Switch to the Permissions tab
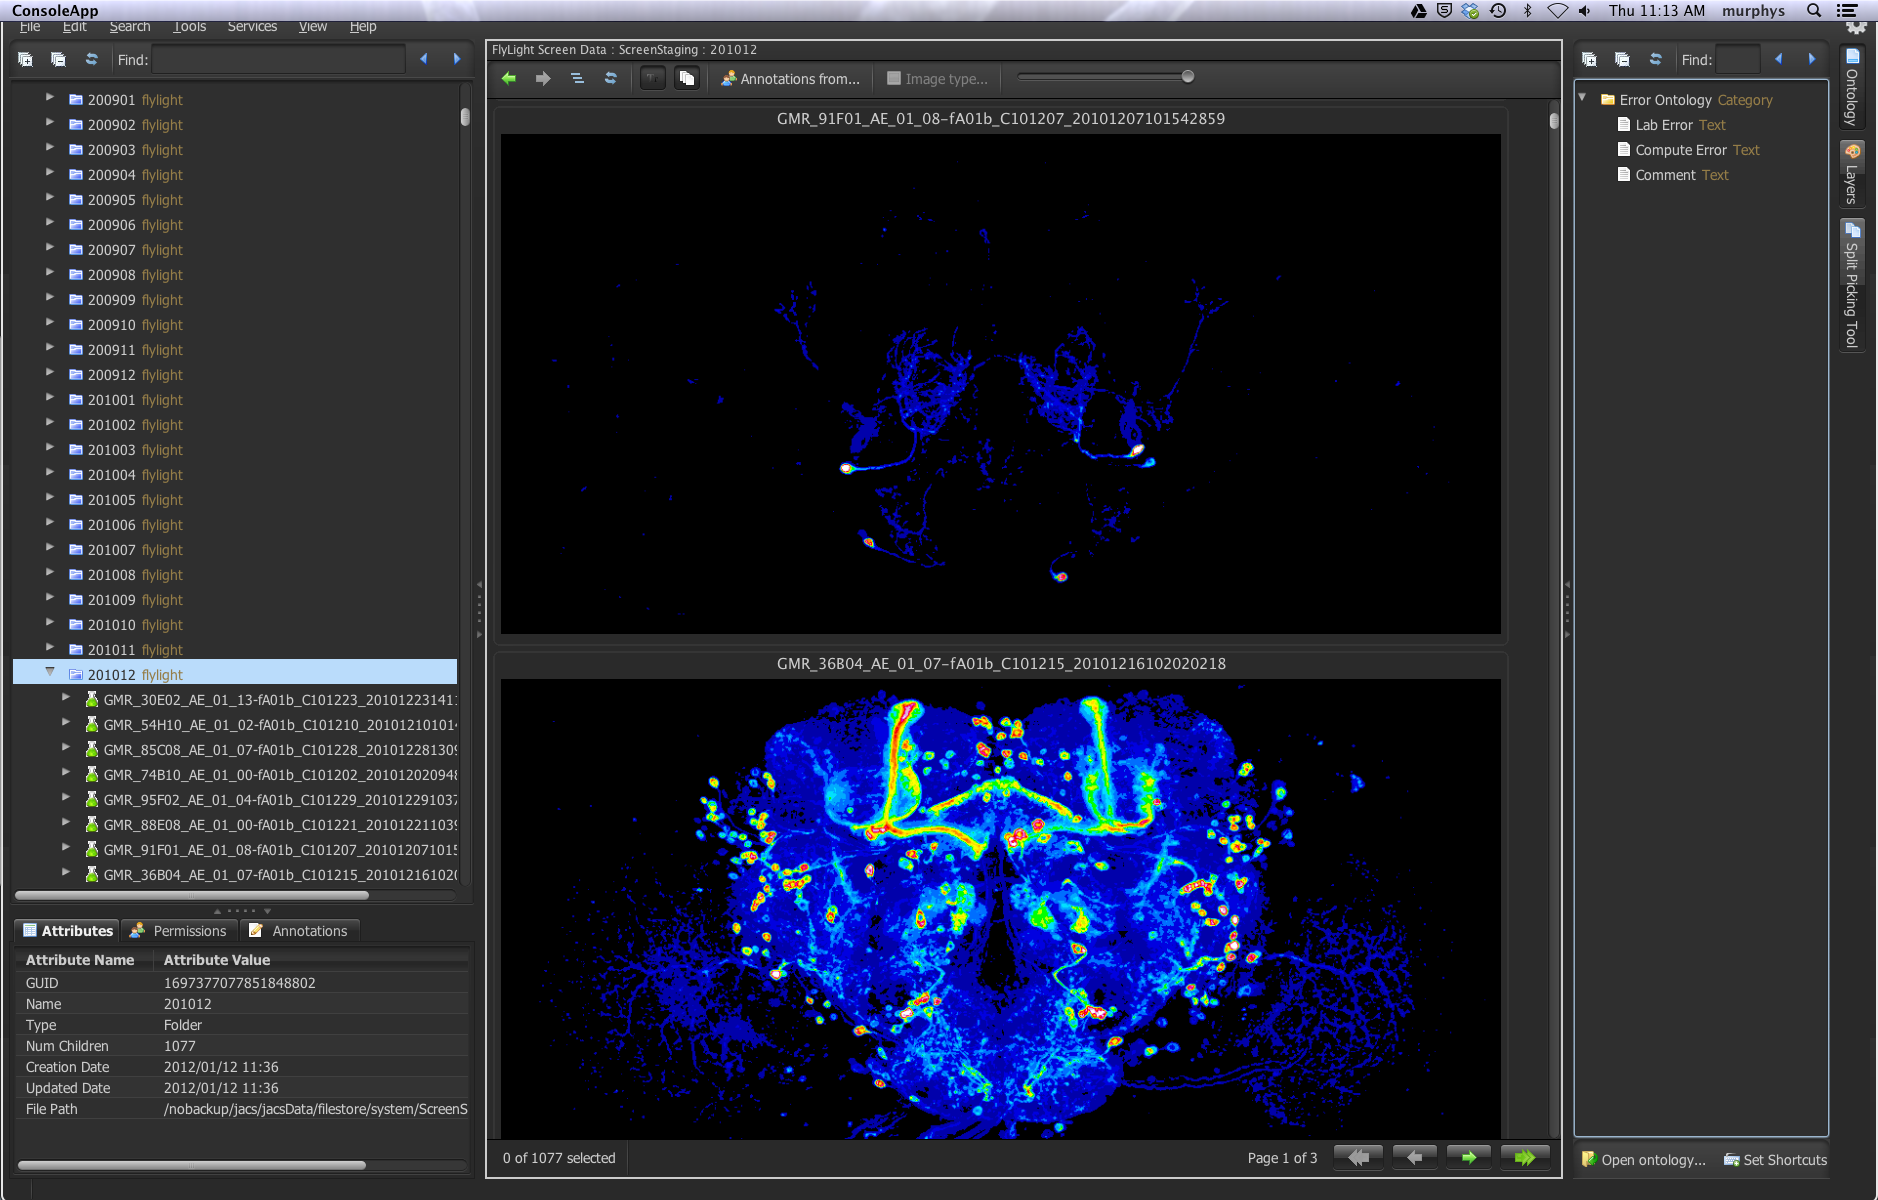The width and height of the screenshot is (1878, 1200). coord(180,931)
